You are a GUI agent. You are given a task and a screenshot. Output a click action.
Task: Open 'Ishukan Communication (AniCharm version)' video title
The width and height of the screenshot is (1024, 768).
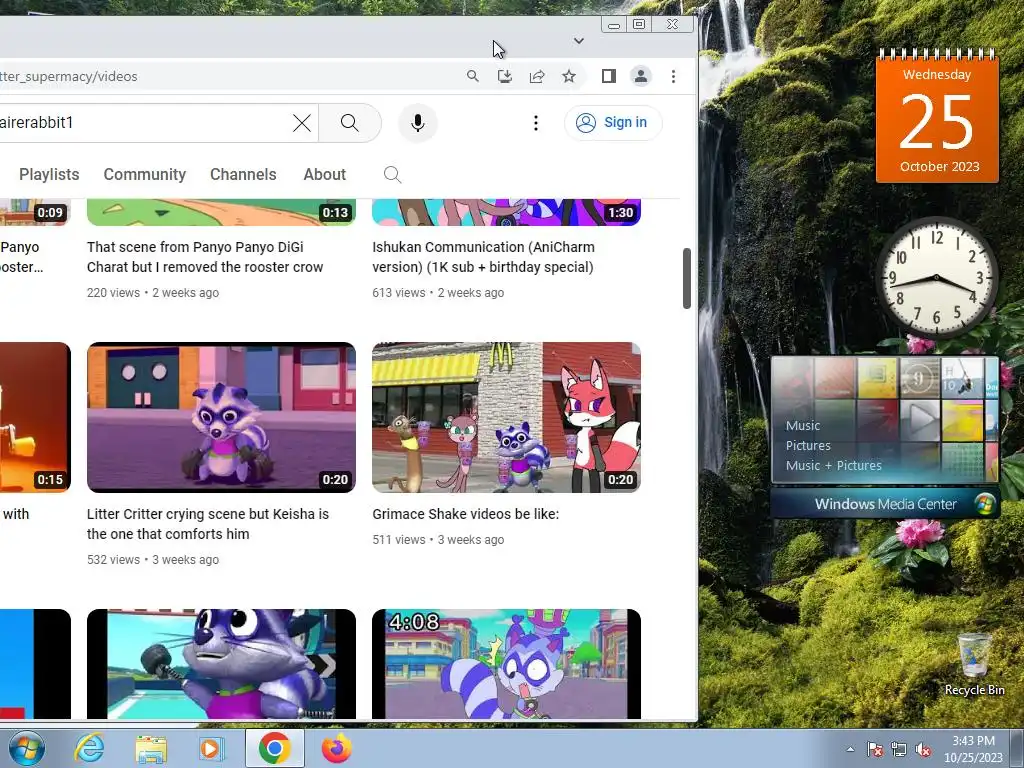point(483,257)
